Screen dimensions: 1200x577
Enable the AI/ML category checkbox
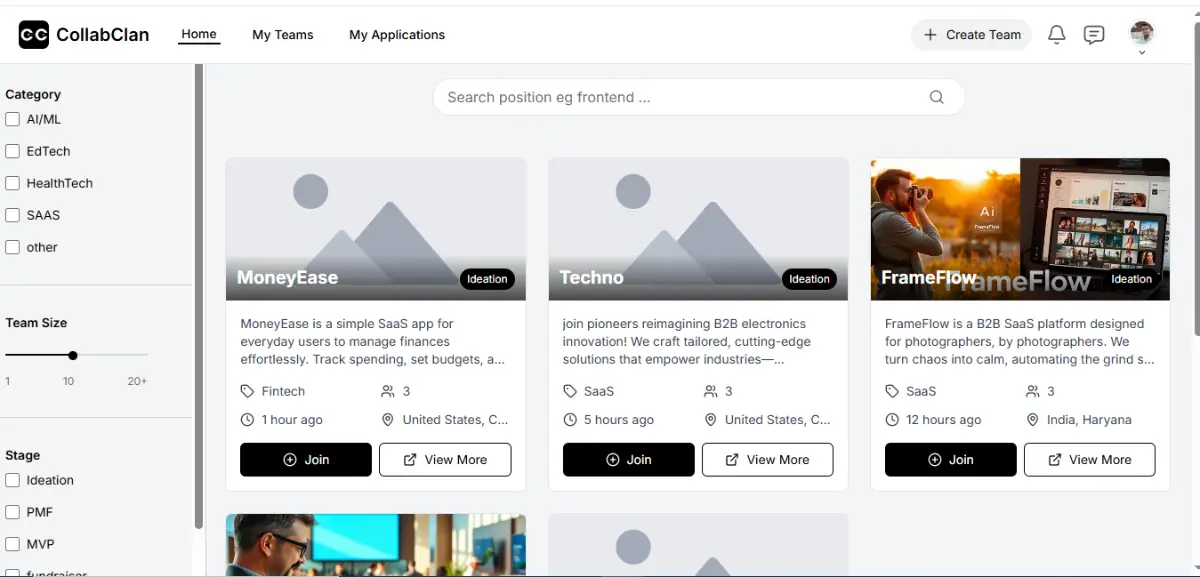click(13, 119)
